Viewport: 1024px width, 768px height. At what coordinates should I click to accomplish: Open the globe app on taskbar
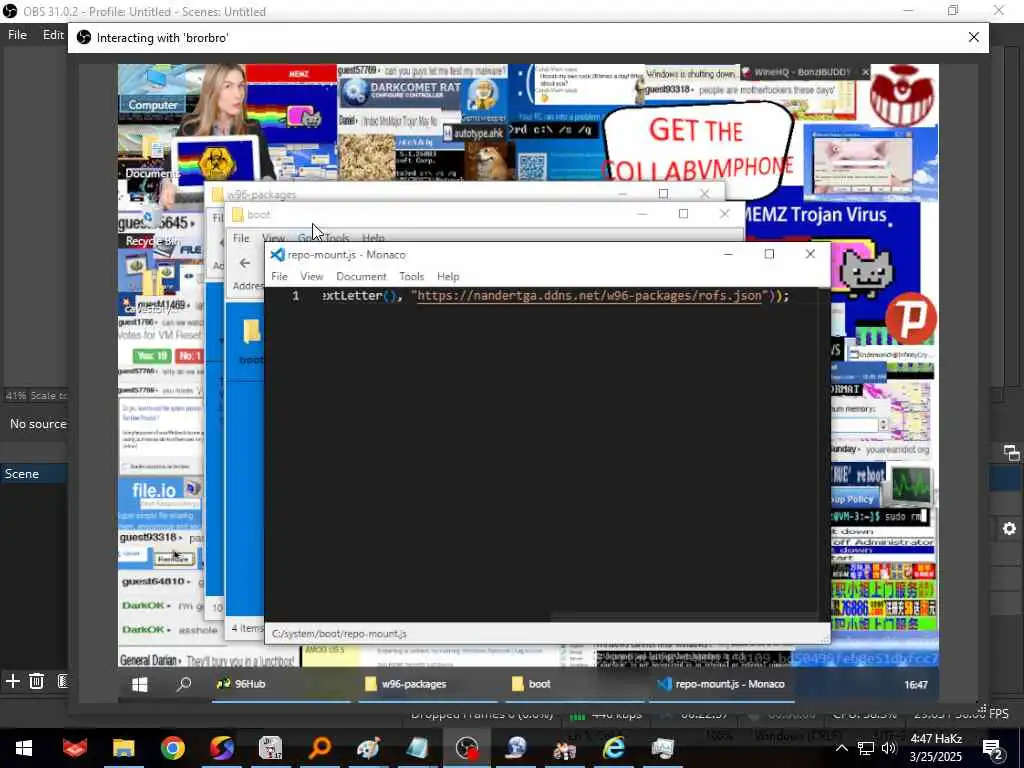pos(516,748)
